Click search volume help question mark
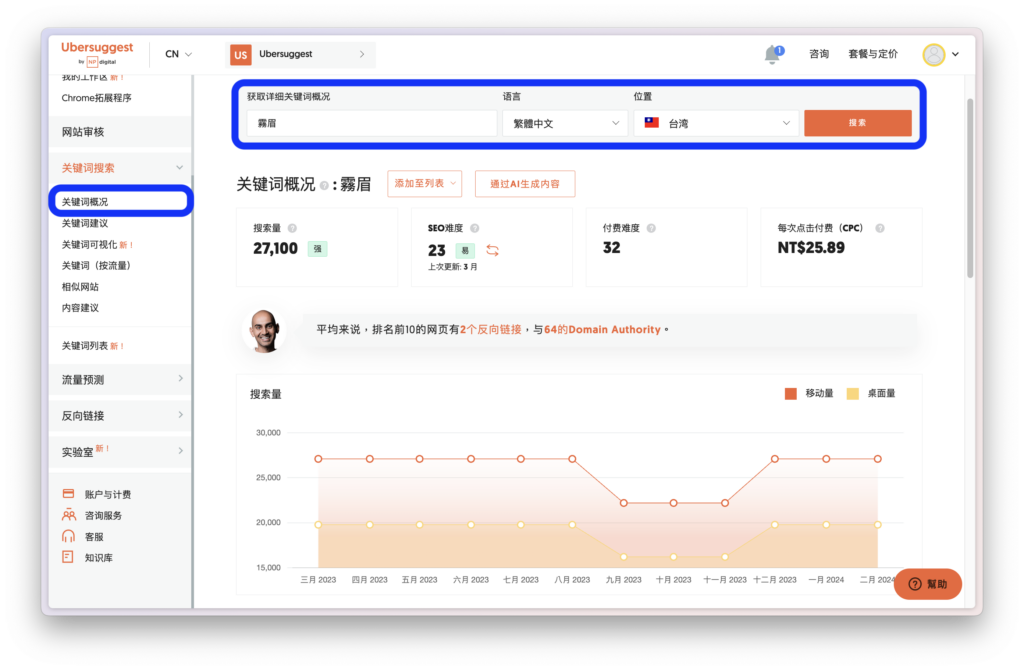The width and height of the screenshot is (1024, 670). point(293,228)
